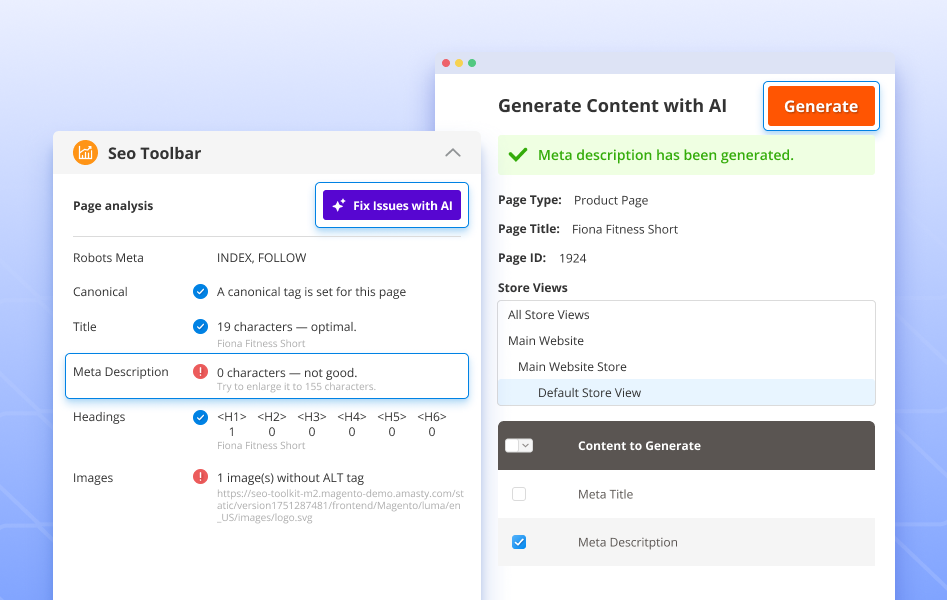Collapse the Seo Toolbar panel
Screen dimensions: 947x600
[x=453, y=152]
